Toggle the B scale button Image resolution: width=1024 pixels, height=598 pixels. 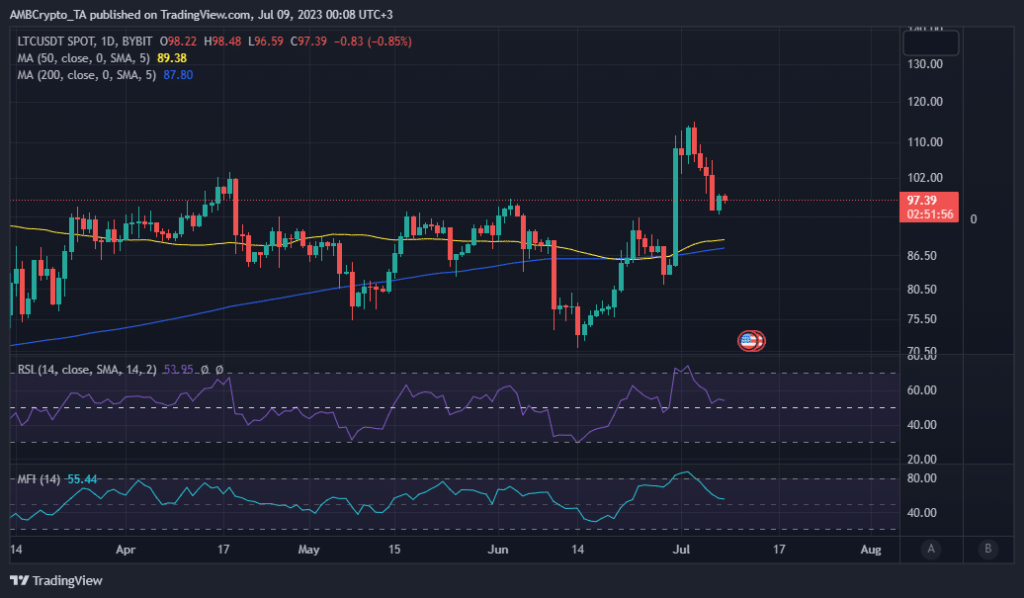(x=988, y=548)
